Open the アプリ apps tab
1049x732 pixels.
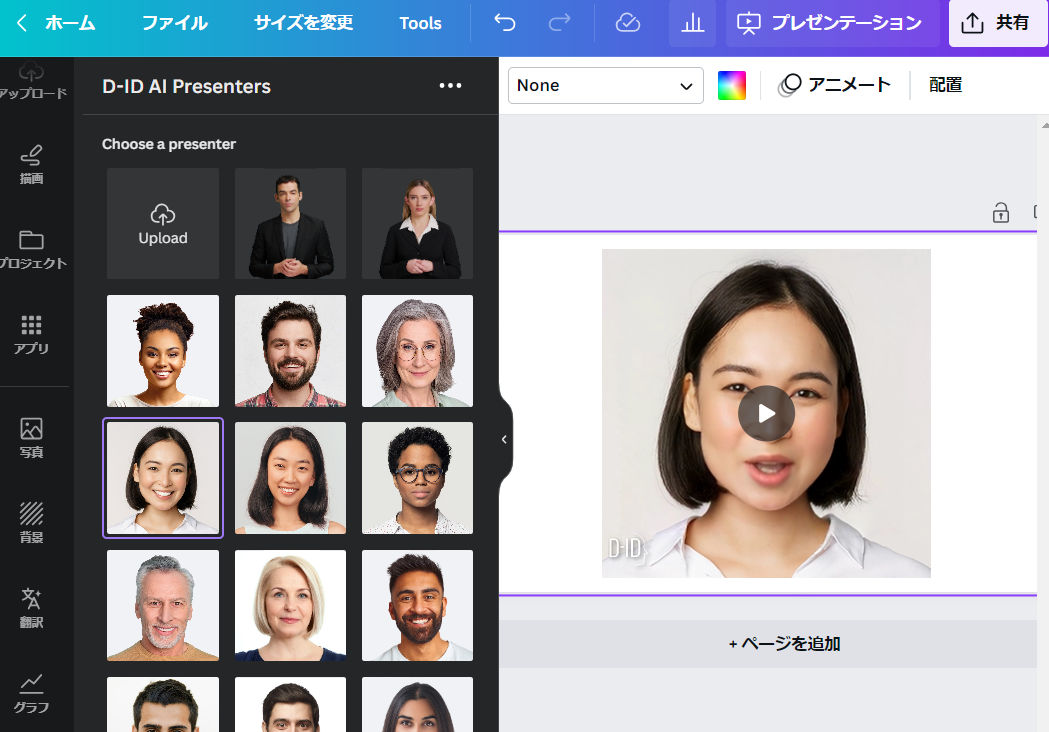31,335
